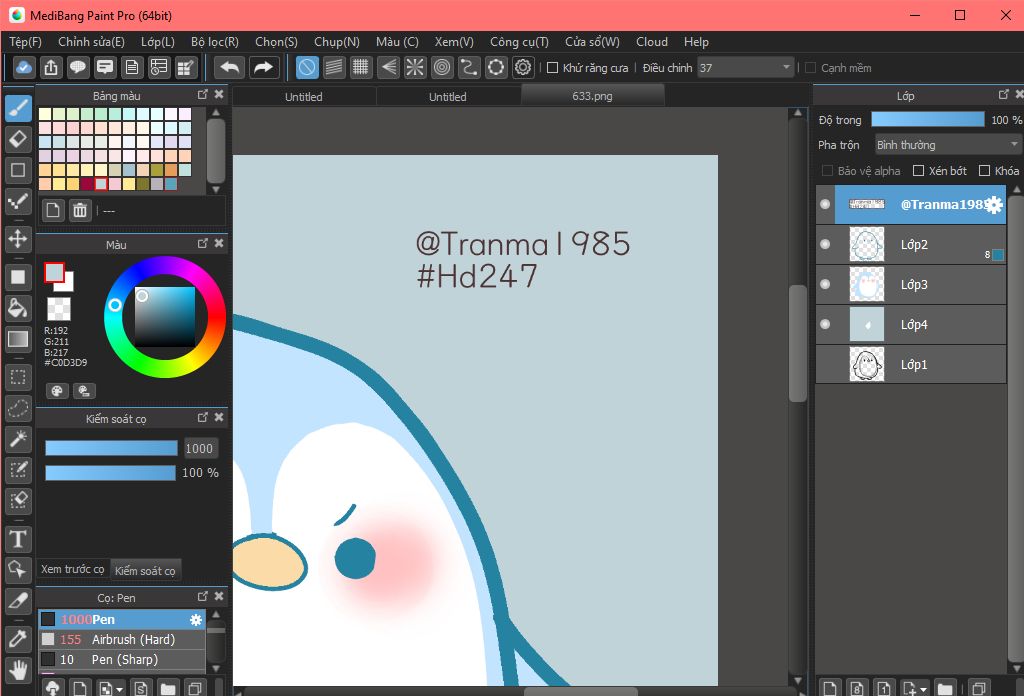
Task: Hide the Lớp2 layer
Action: 825,244
